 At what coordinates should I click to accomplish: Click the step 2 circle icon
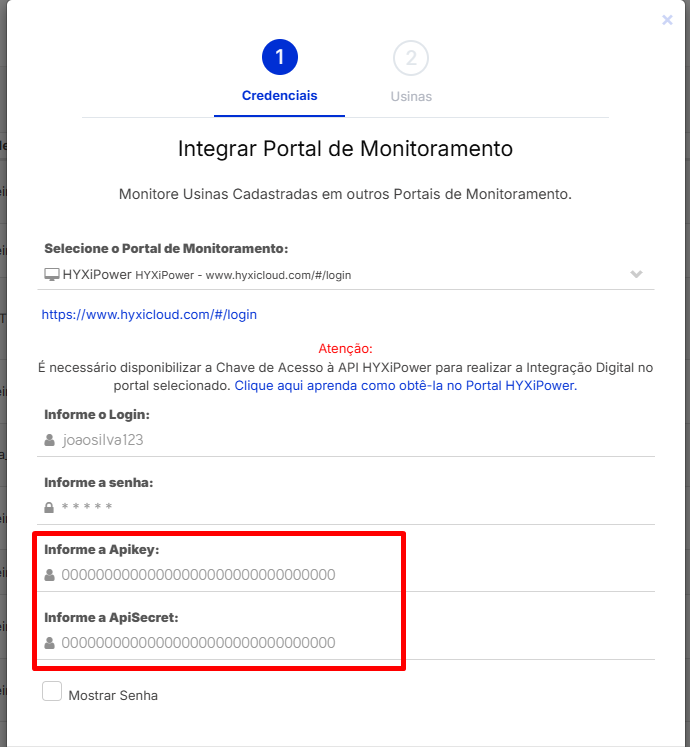point(411,58)
